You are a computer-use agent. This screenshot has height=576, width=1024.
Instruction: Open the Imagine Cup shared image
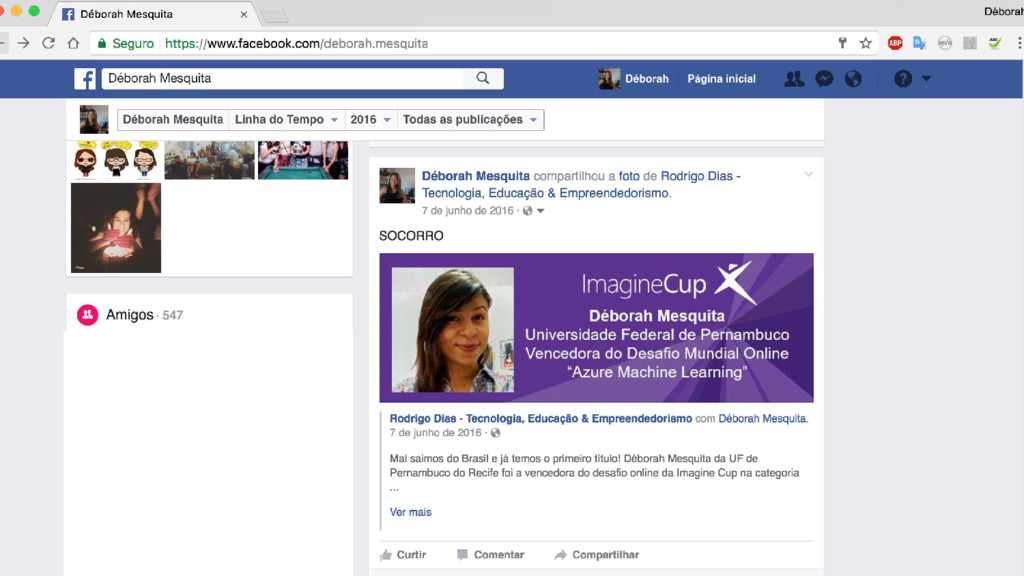coord(596,328)
